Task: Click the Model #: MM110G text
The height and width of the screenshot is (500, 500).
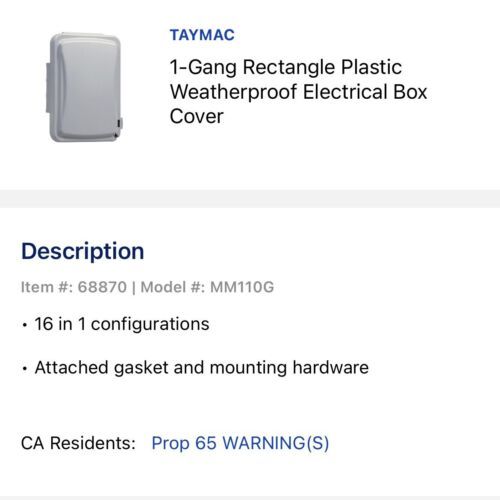Action: [x=207, y=287]
